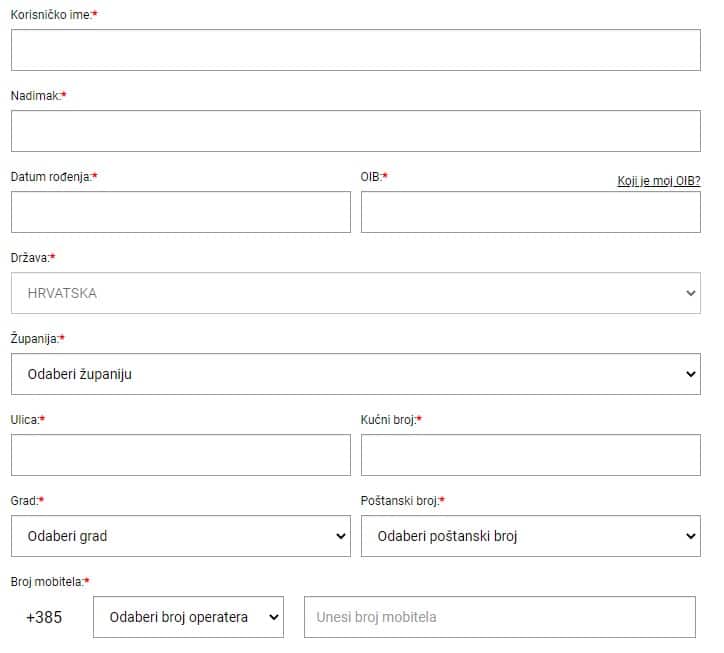Click the OIB input field
Image resolution: width=724 pixels, height=653 pixels.
531,212
